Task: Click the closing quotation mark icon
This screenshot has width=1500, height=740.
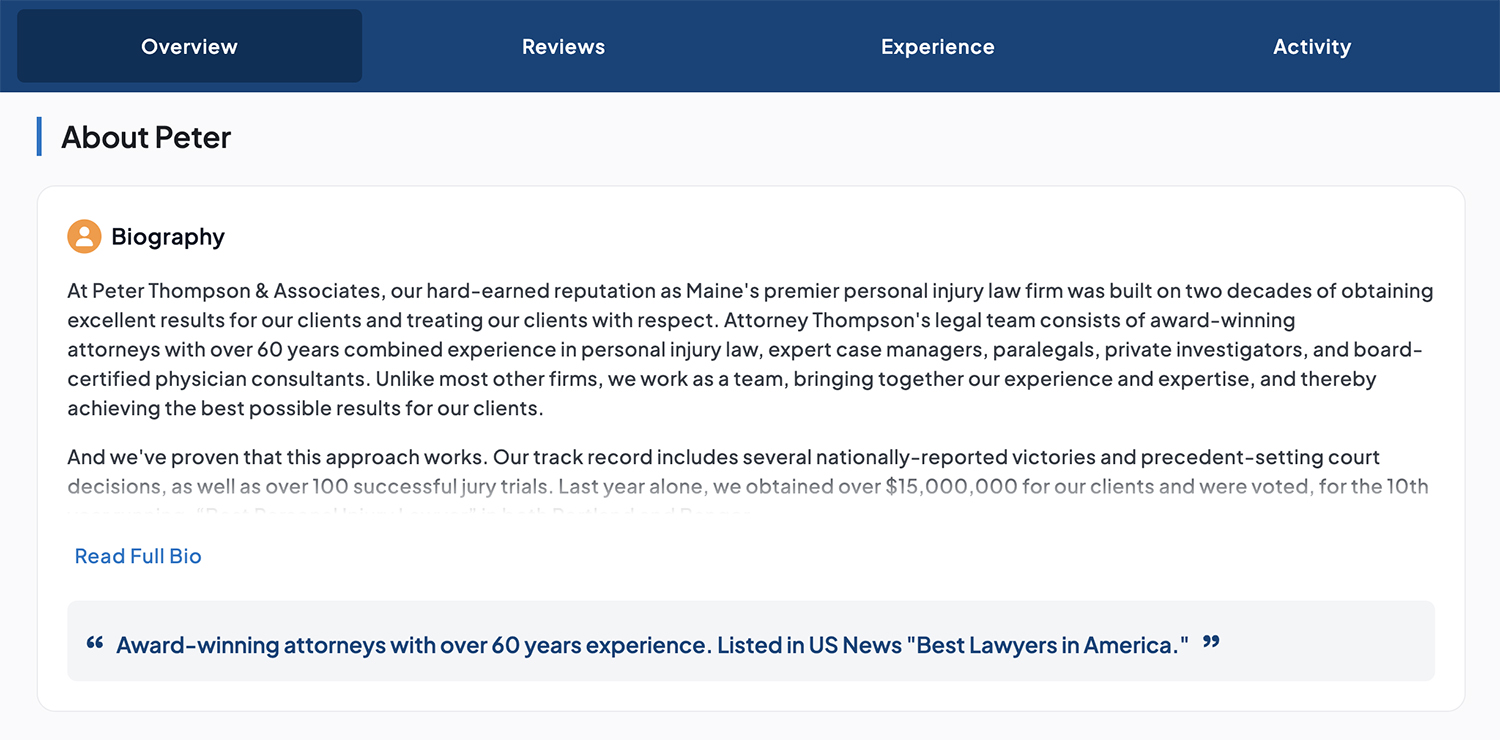Action: click(x=1211, y=643)
